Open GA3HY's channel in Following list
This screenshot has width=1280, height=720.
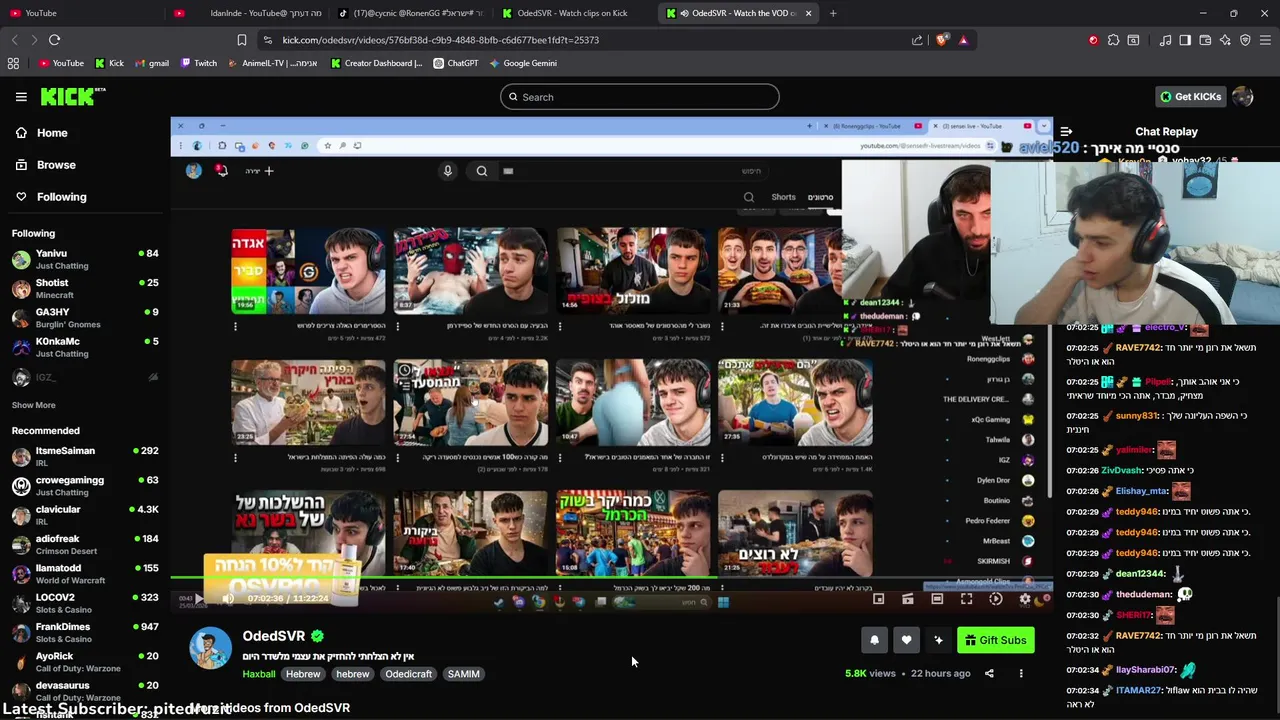coord(85,318)
